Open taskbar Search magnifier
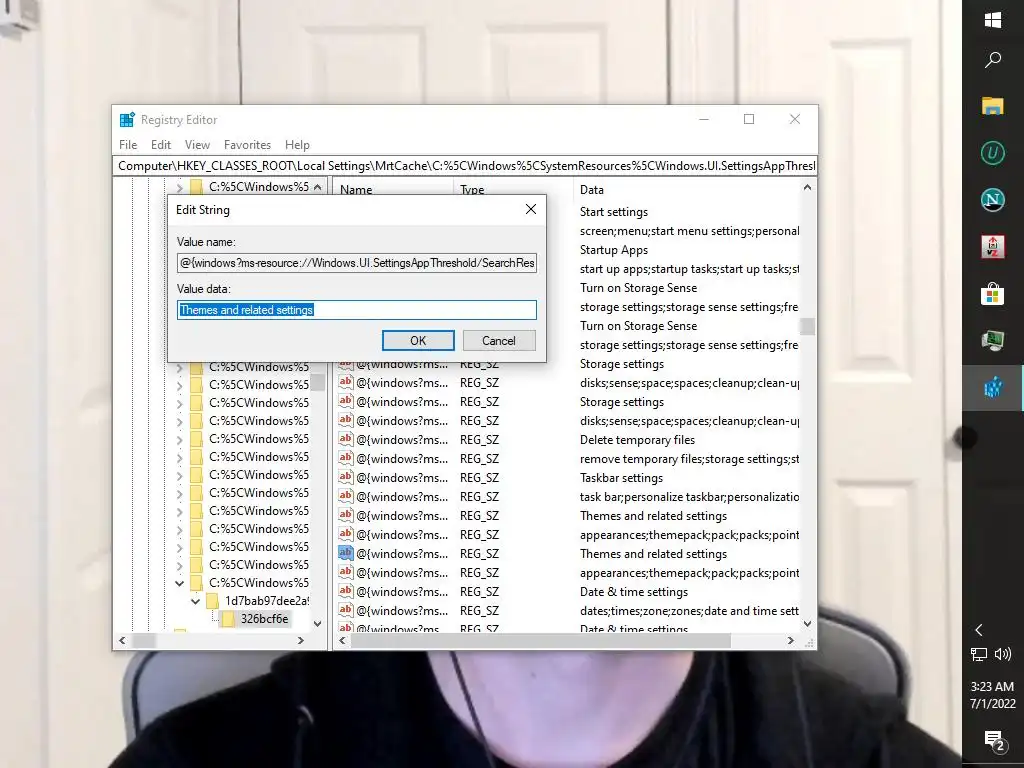 [x=993, y=60]
